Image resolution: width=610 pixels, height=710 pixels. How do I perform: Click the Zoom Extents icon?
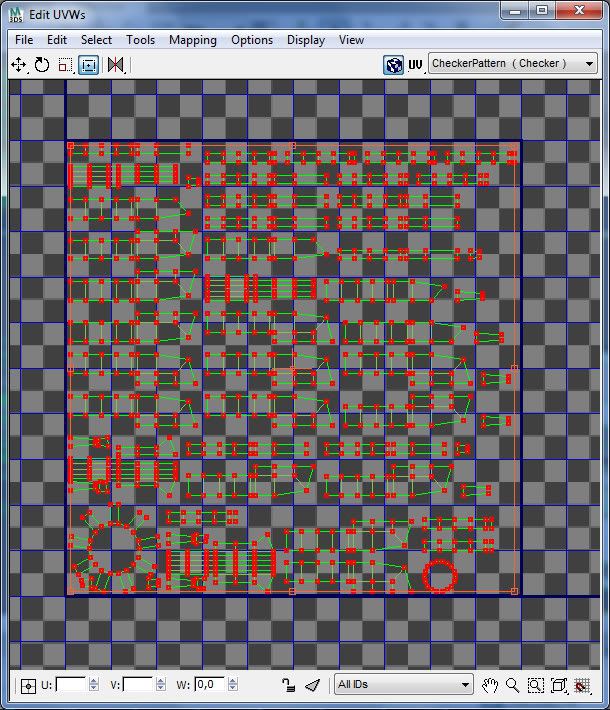pos(559,686)
